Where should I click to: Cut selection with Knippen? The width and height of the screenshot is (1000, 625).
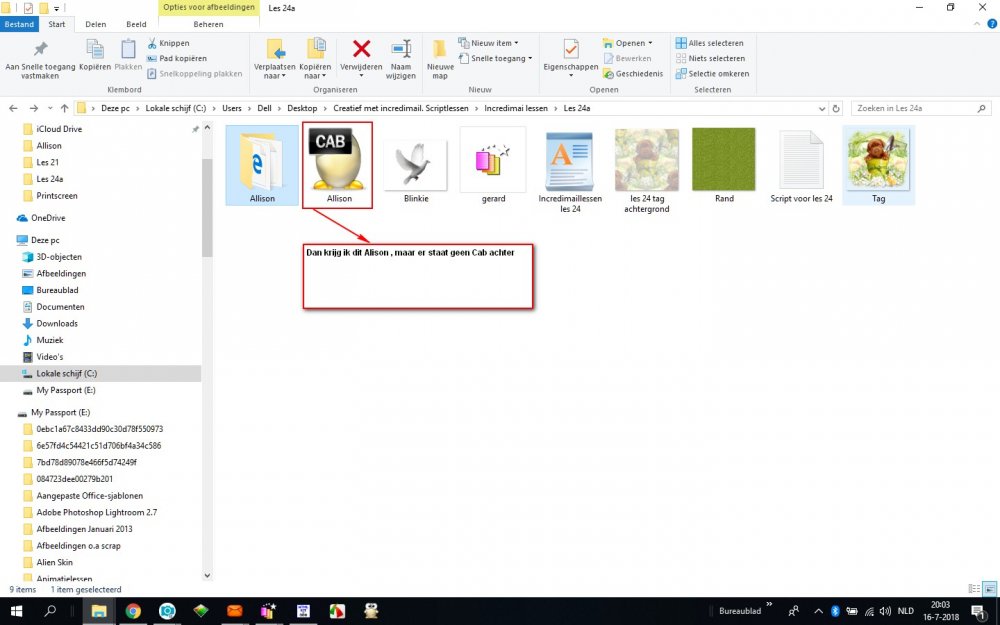[x=168, y=43]
